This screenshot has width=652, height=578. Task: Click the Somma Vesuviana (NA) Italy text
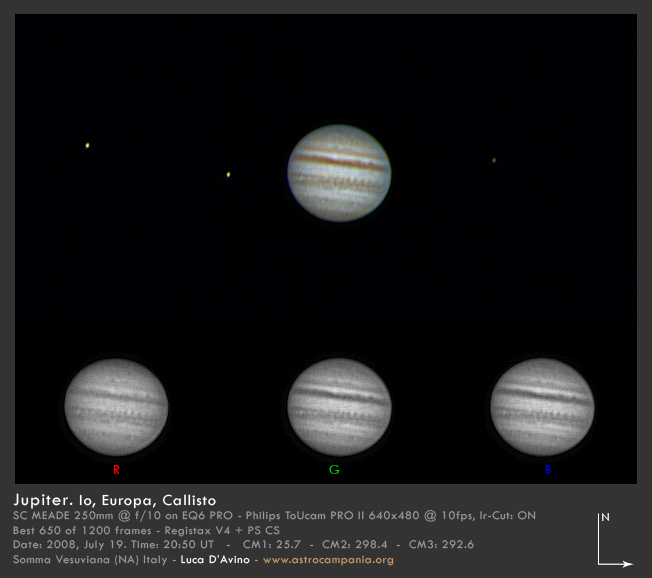(x=90, y=560)
